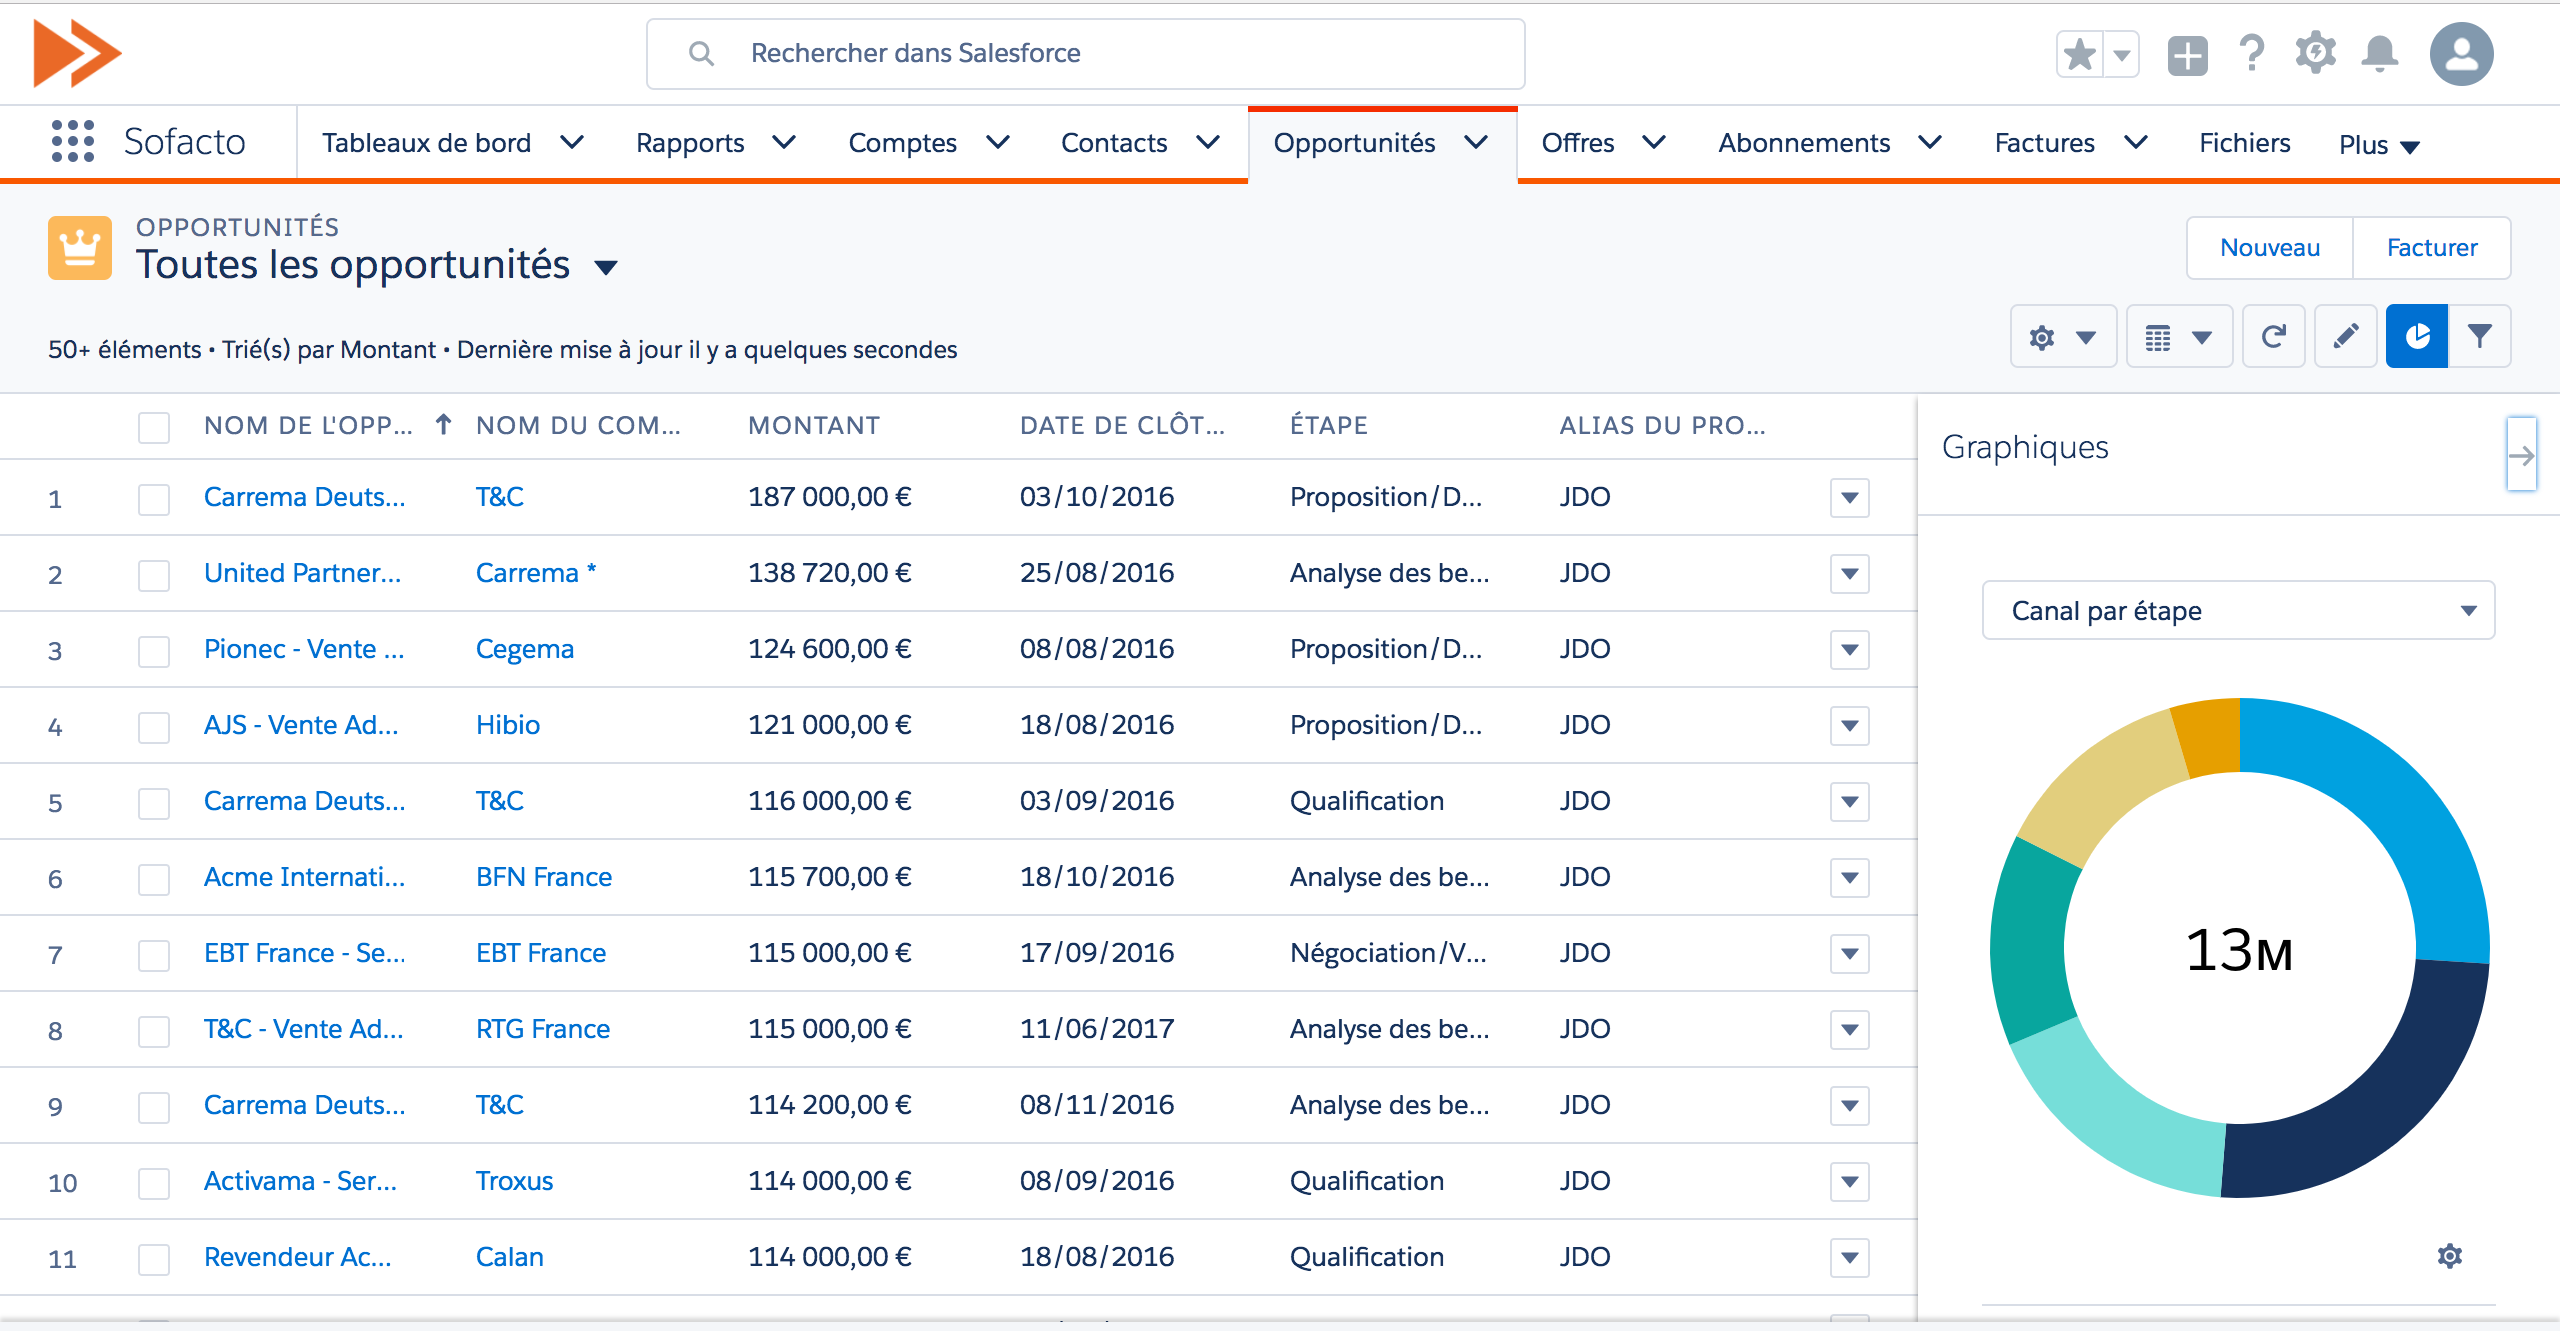The image size is (2560, 1331).
Task: Open the filter funnel panel
Action: [2479, 337]
